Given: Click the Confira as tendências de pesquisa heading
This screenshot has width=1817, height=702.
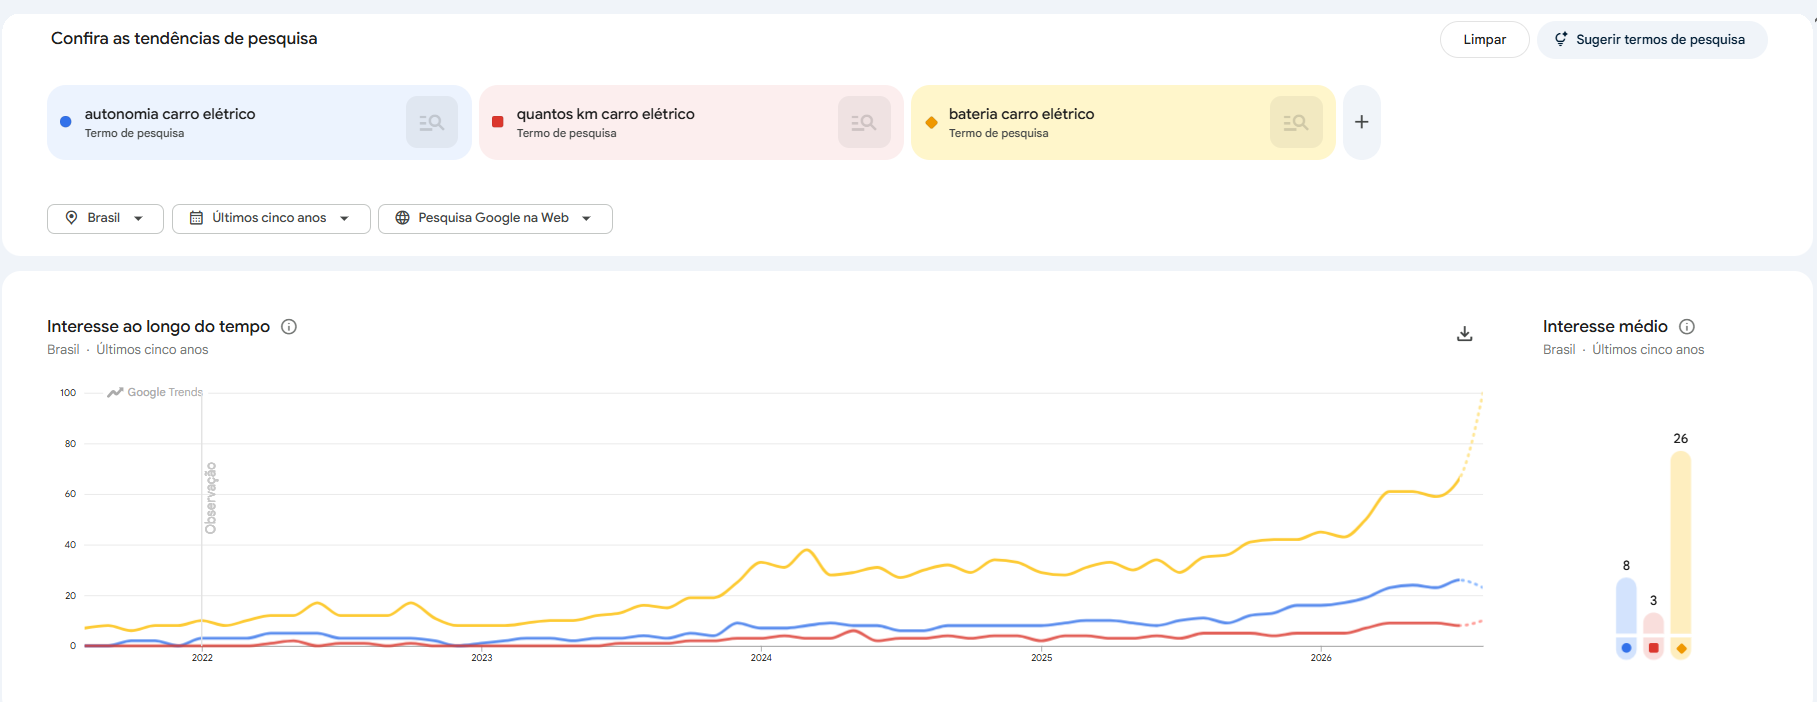Looking at the screenshot, I should point(184,39).
